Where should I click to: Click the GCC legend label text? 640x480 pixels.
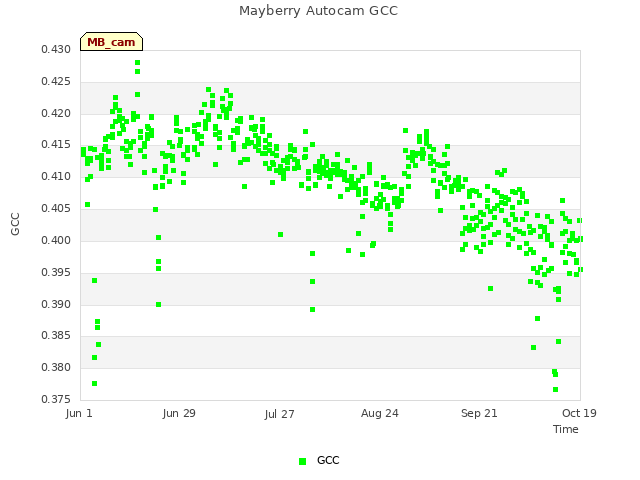coord(328,460)
